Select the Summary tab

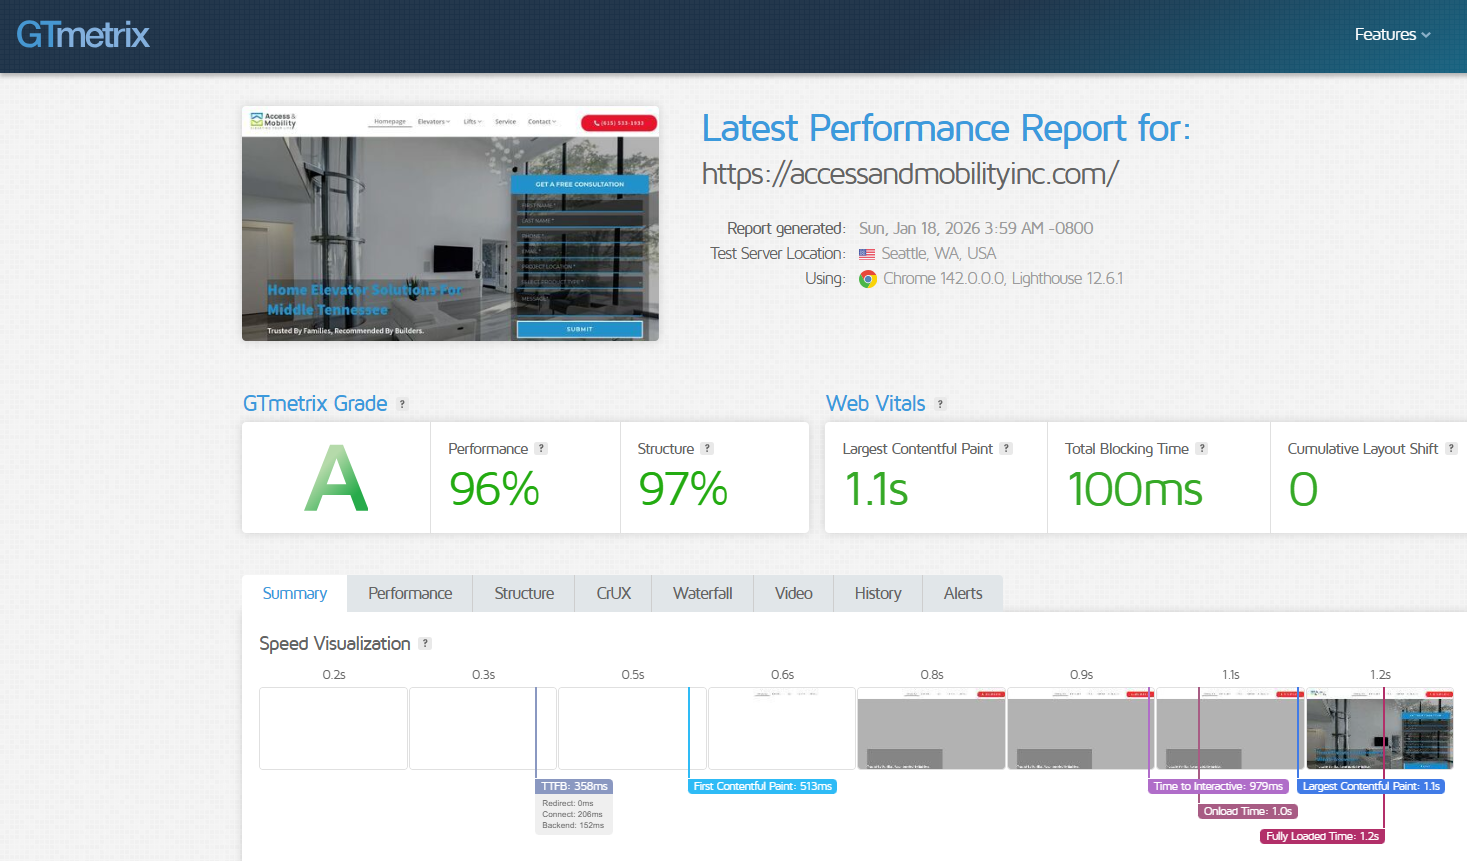tap(295, 593)
